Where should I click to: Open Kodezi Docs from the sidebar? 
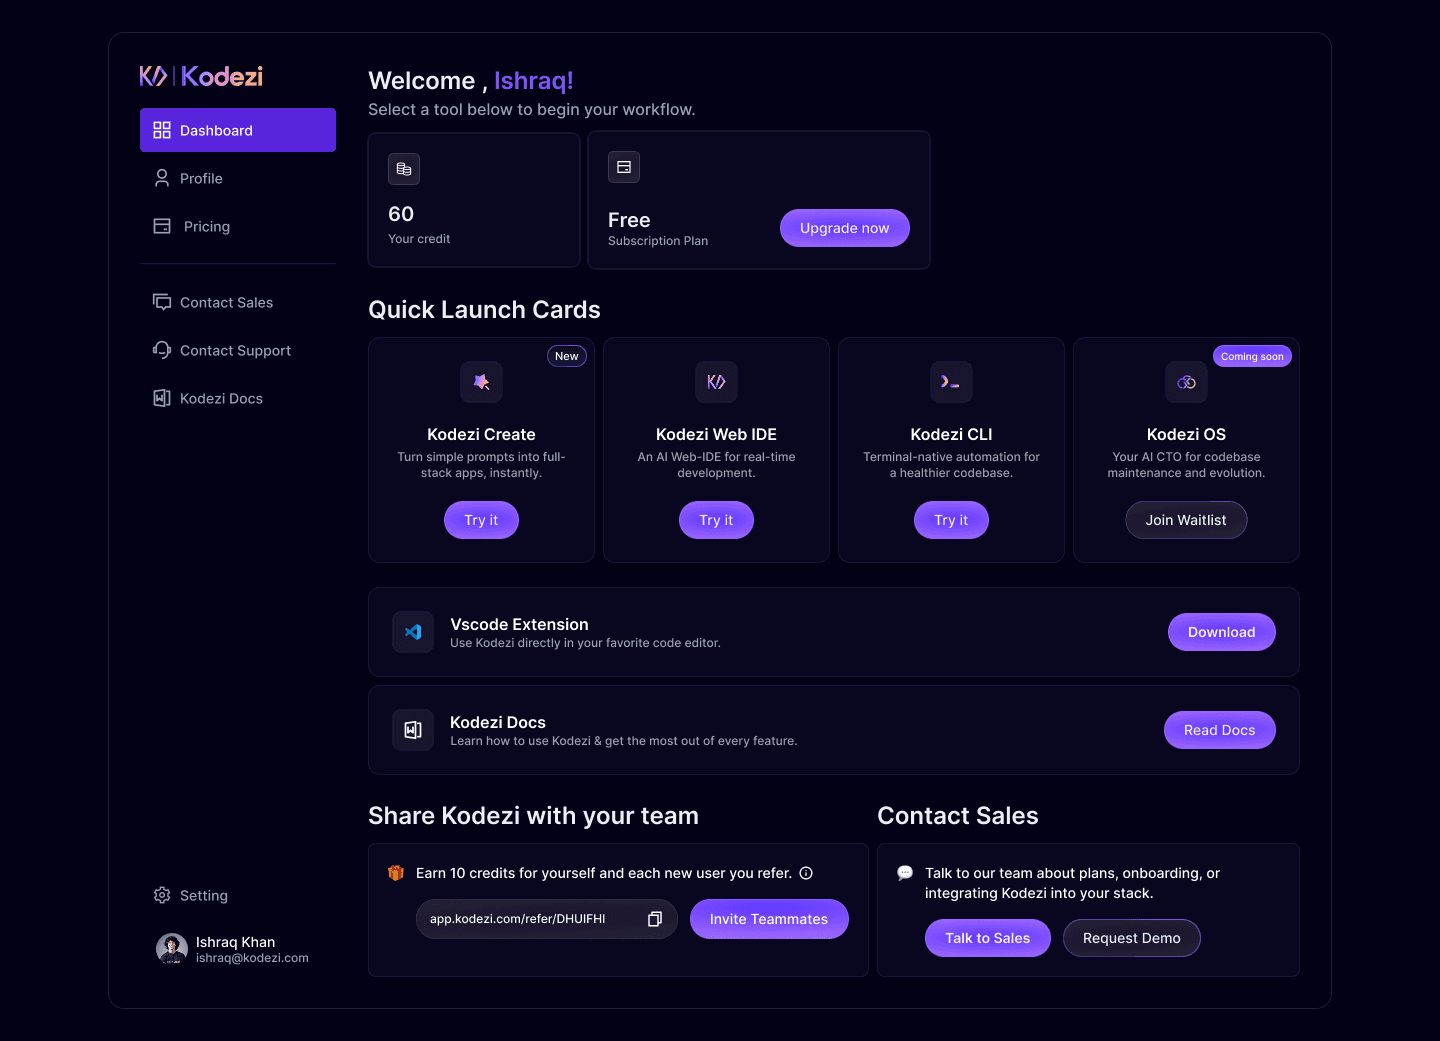pyautogui.click(x=220, y=398)
